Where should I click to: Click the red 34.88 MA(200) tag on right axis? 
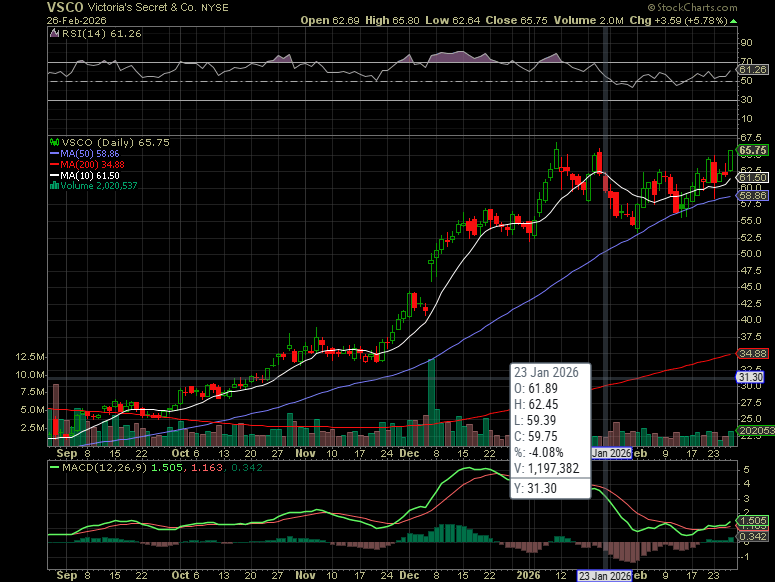point(753,353)
